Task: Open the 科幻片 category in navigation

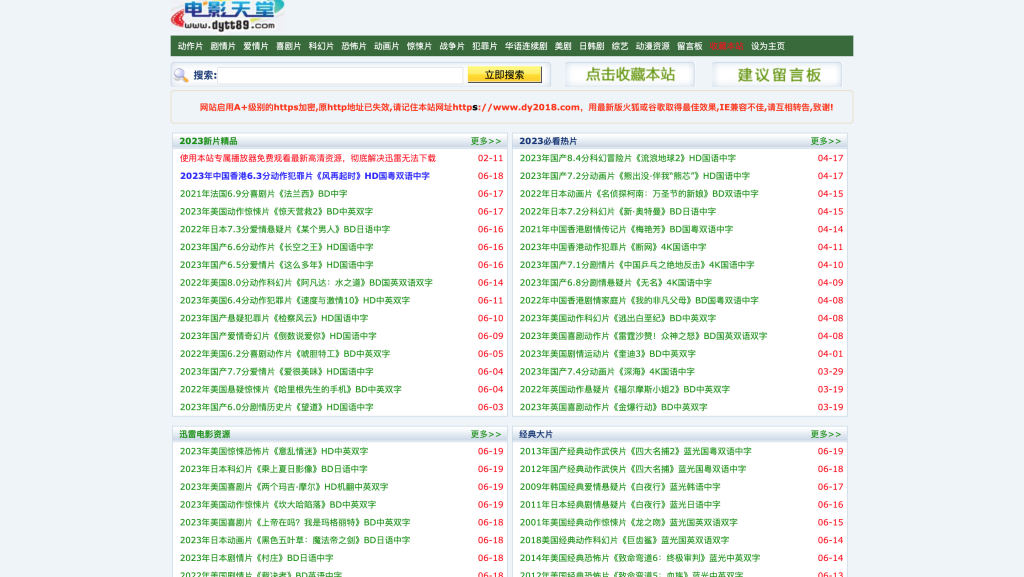Action: [321, 46]
